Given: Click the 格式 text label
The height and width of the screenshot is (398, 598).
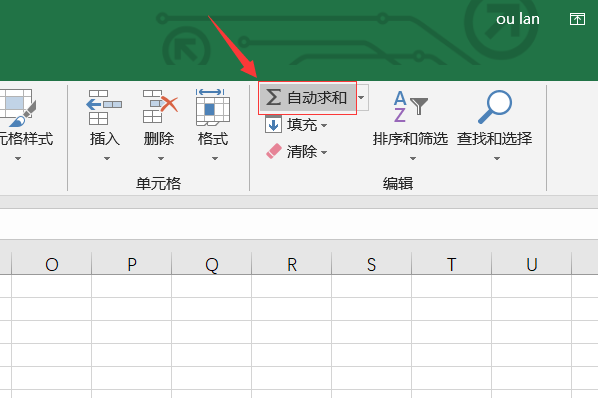Looking at the screenshot, I should (213, 138).
